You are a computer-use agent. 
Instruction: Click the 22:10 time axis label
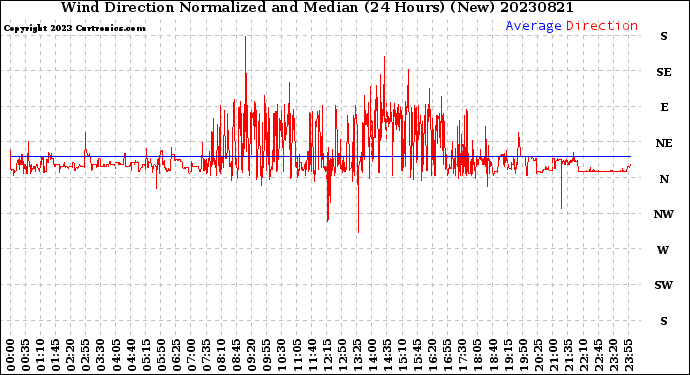(584, 355)
